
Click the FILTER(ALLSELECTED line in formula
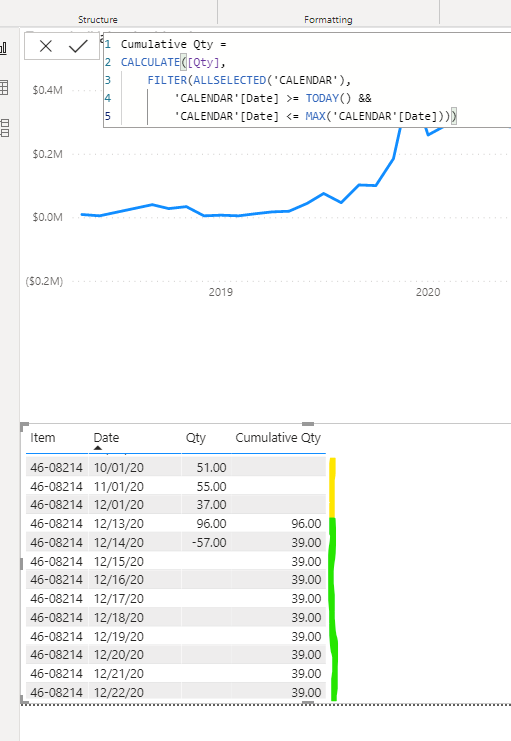[x=249, y=80]
